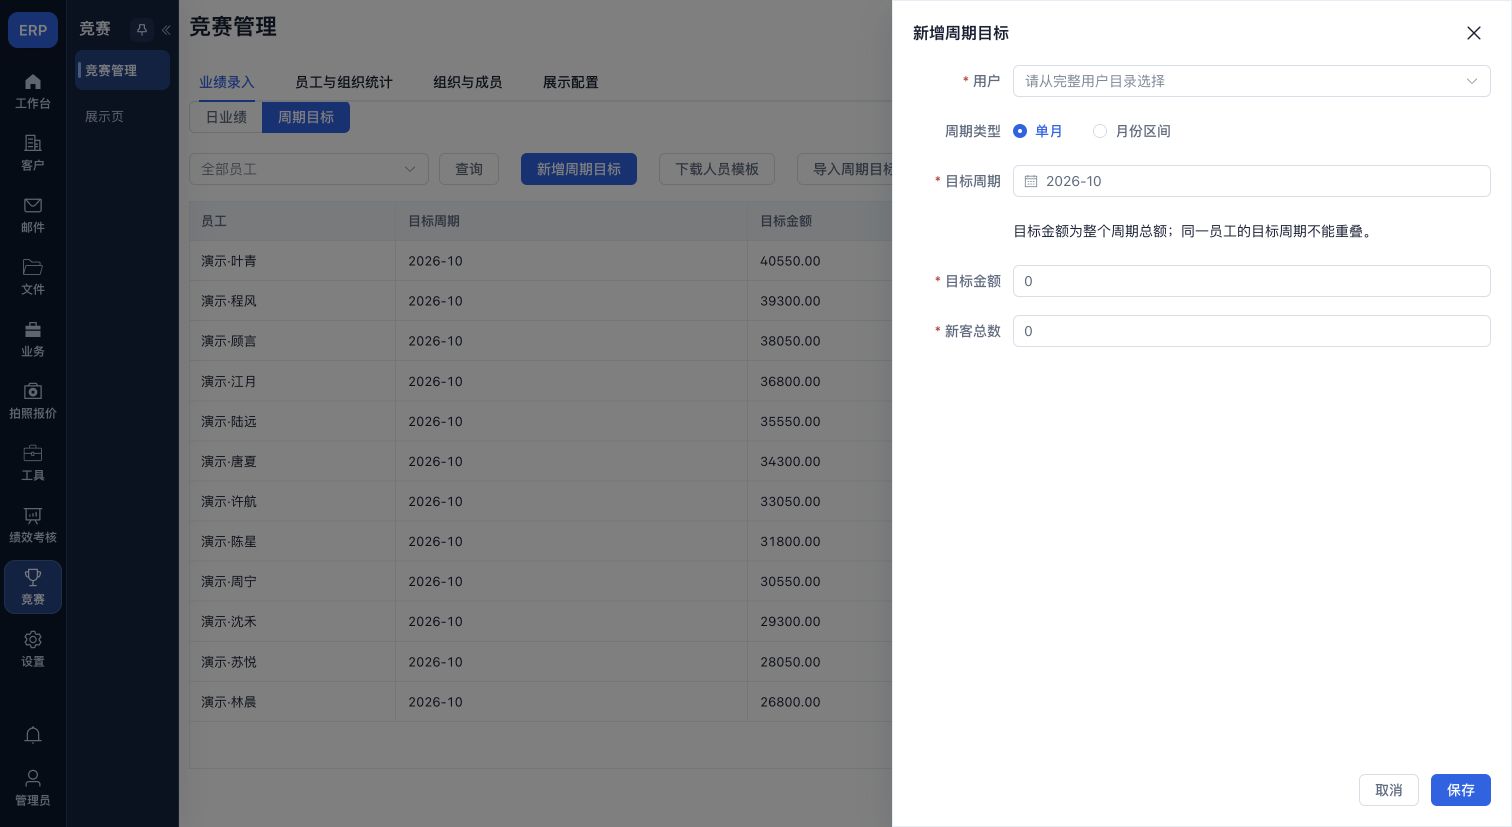
Task: Click the 演示·林晨 employee cell
Action: pyautogui.click(x=292, y=702)
